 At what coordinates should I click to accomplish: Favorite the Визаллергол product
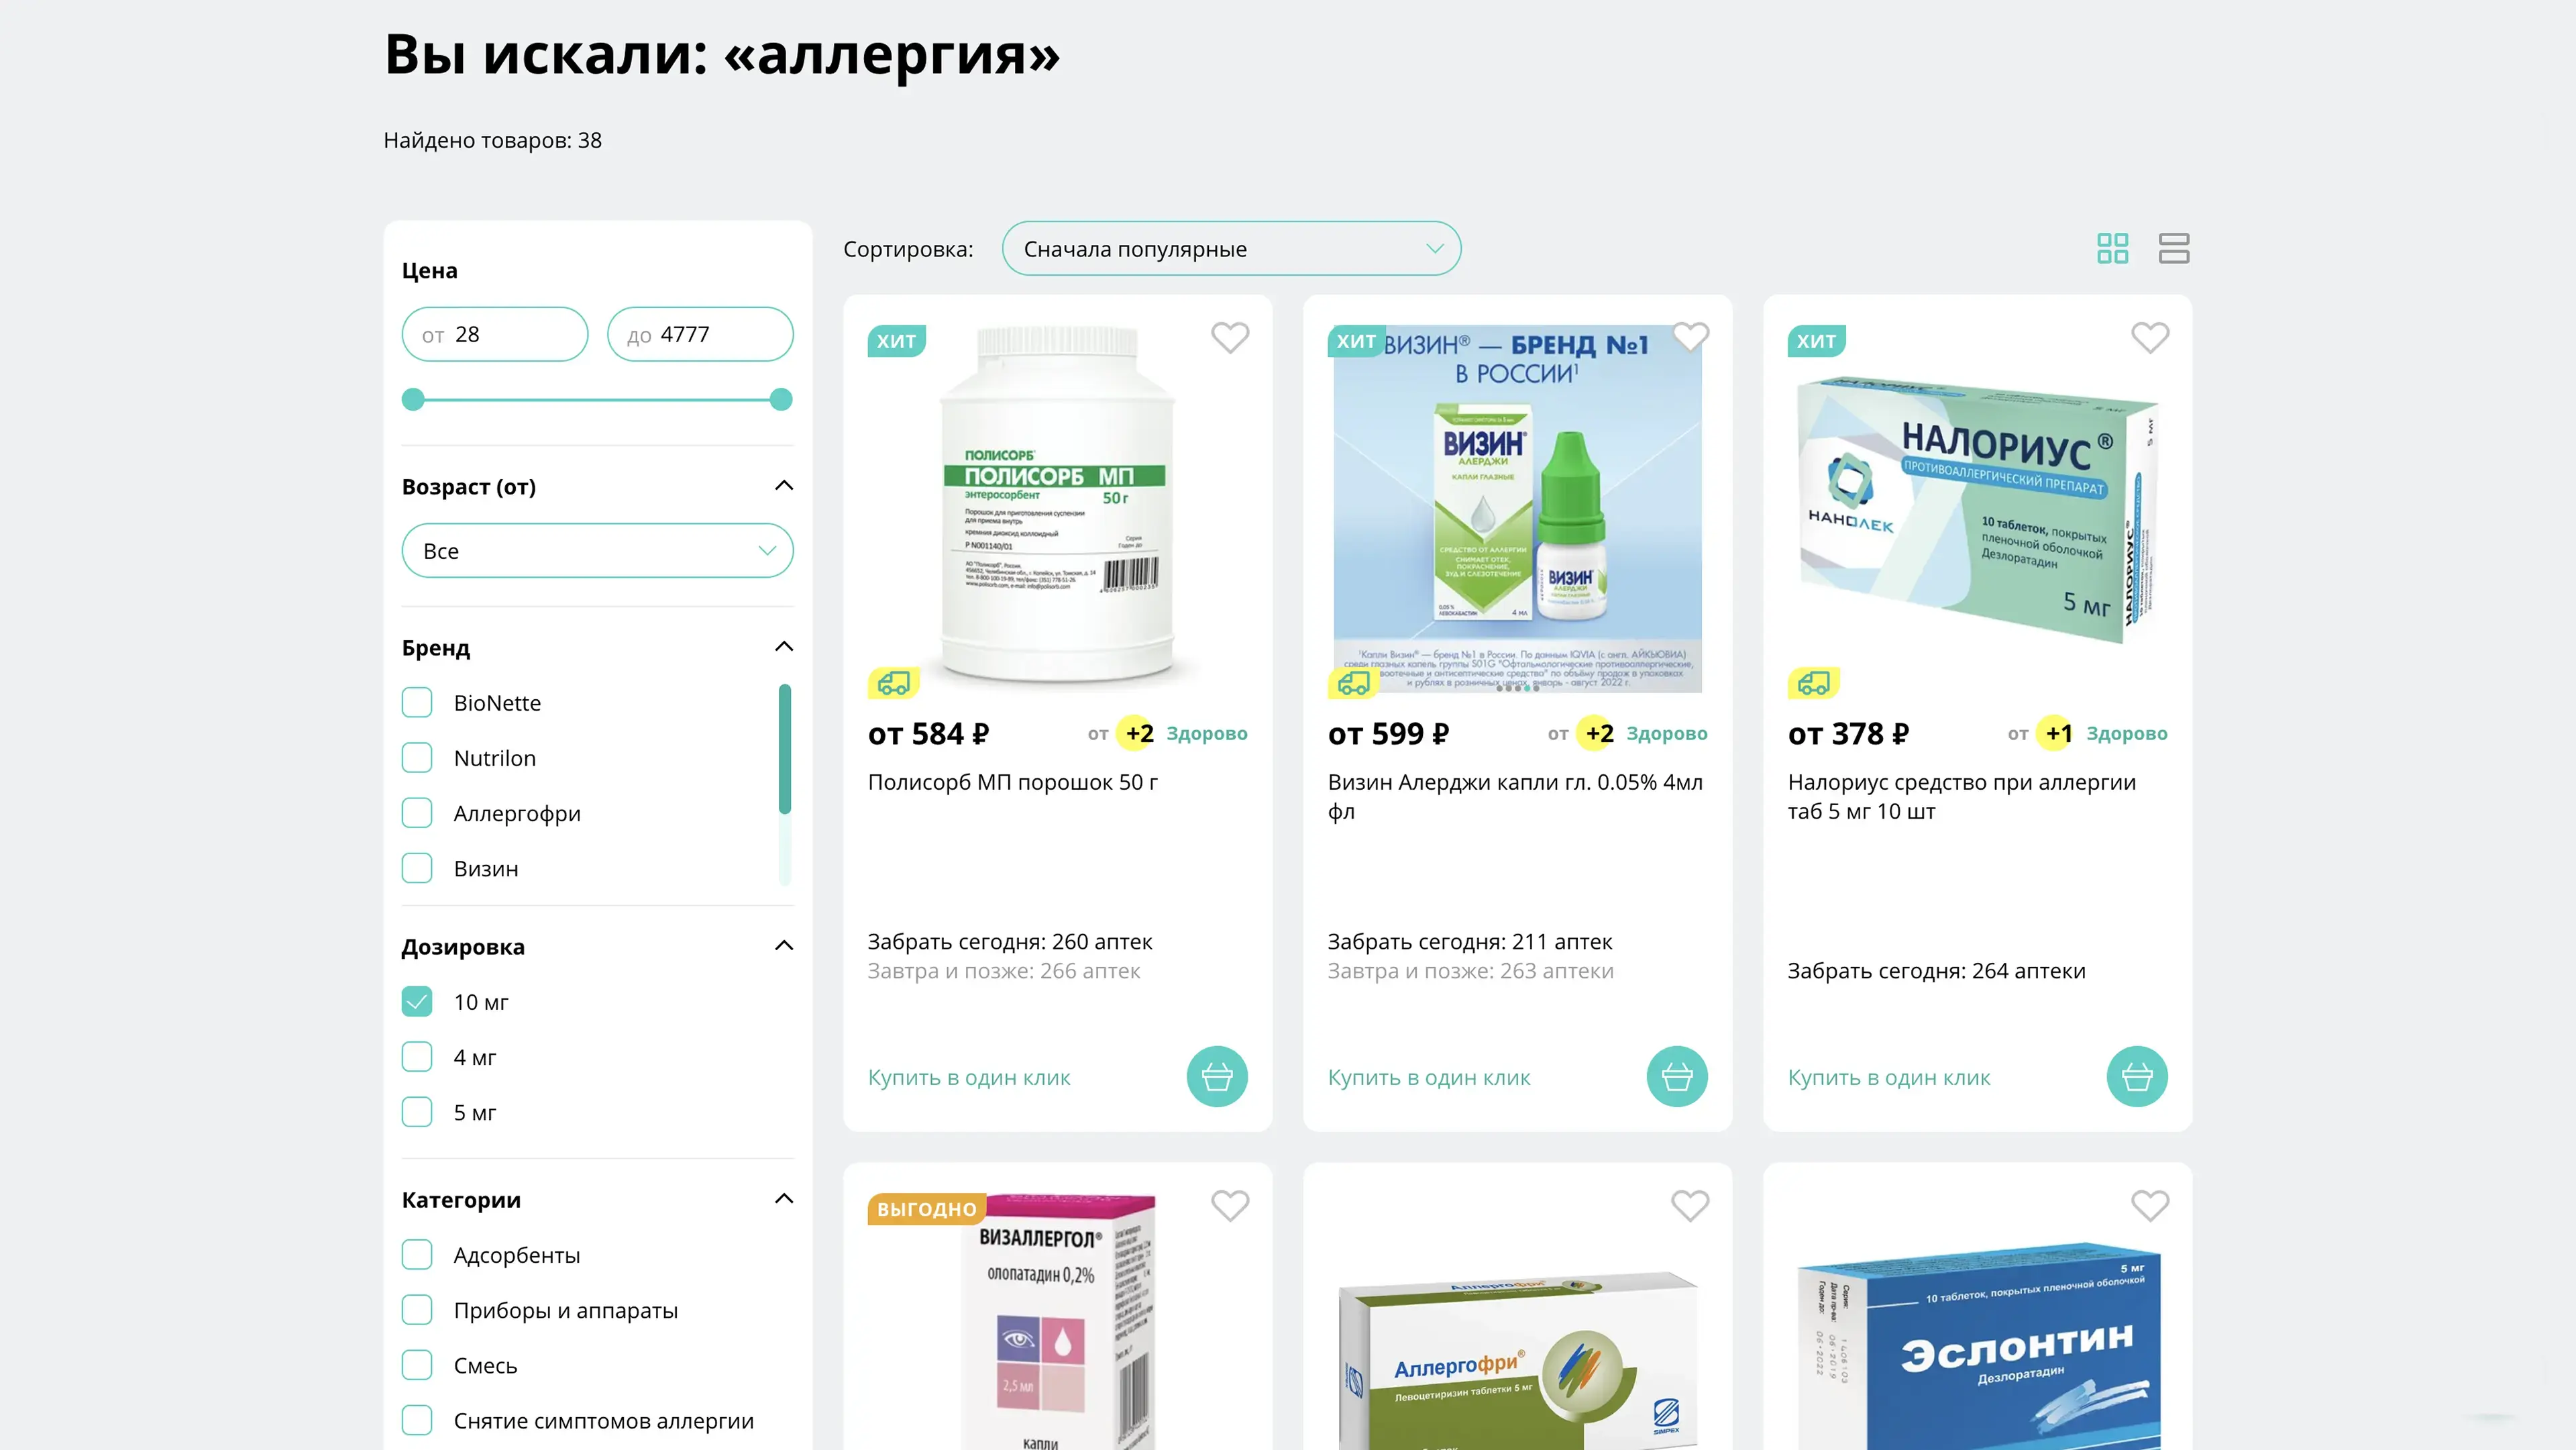pos(1230,1206)
